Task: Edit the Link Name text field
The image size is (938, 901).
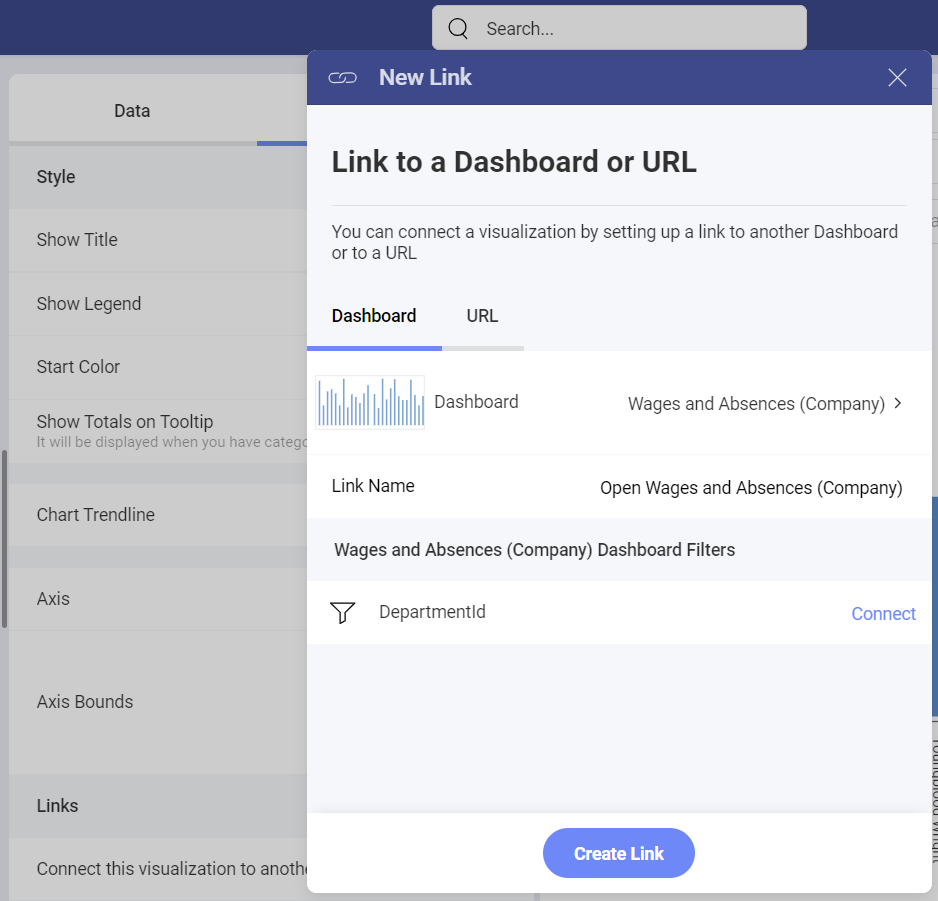Action: tap(750, 488)
